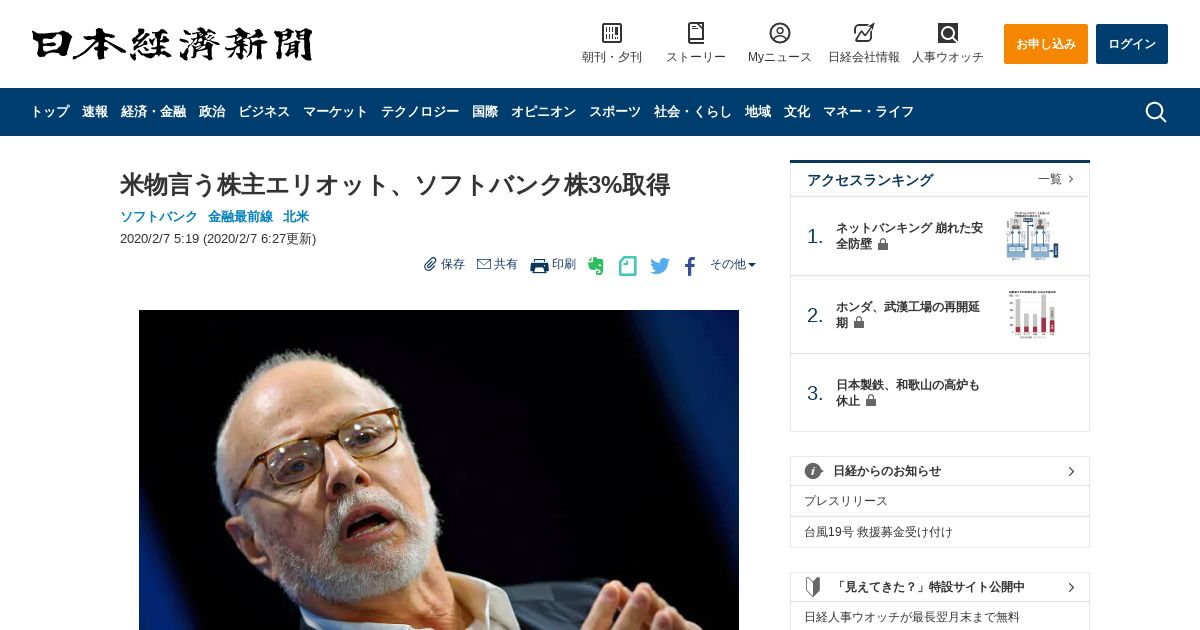The image size is (1200, 630).
Task: Open the 日経会社情報 chart icon
Action: pos(864,33)
